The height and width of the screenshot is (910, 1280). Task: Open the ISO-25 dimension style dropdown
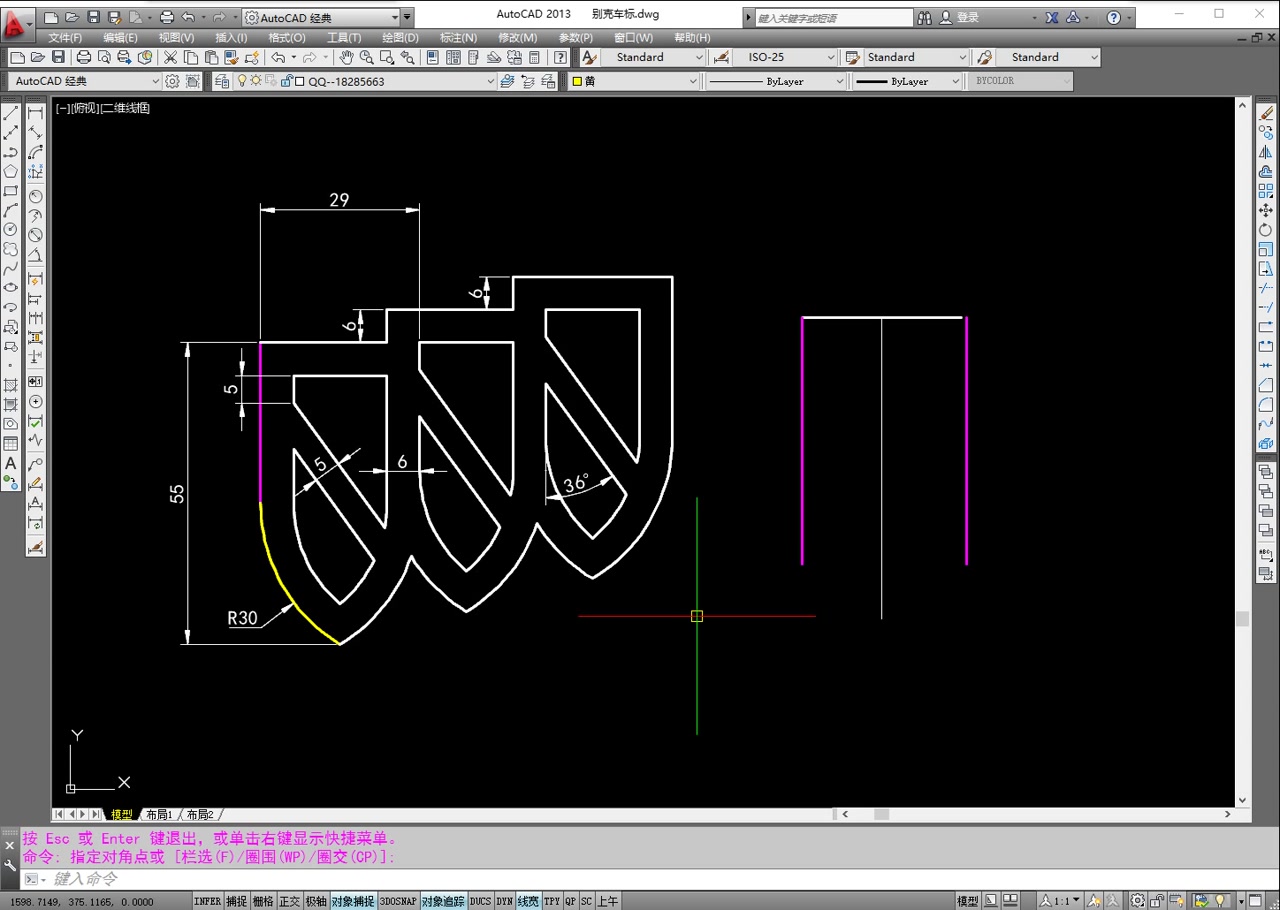click(x=784, y=57)
